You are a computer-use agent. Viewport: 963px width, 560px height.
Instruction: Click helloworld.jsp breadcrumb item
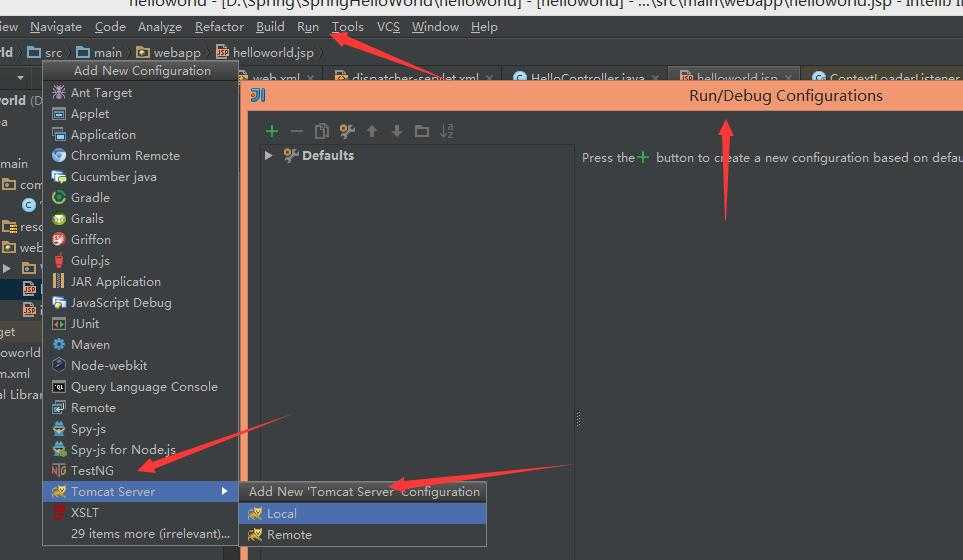coord(265,53)
